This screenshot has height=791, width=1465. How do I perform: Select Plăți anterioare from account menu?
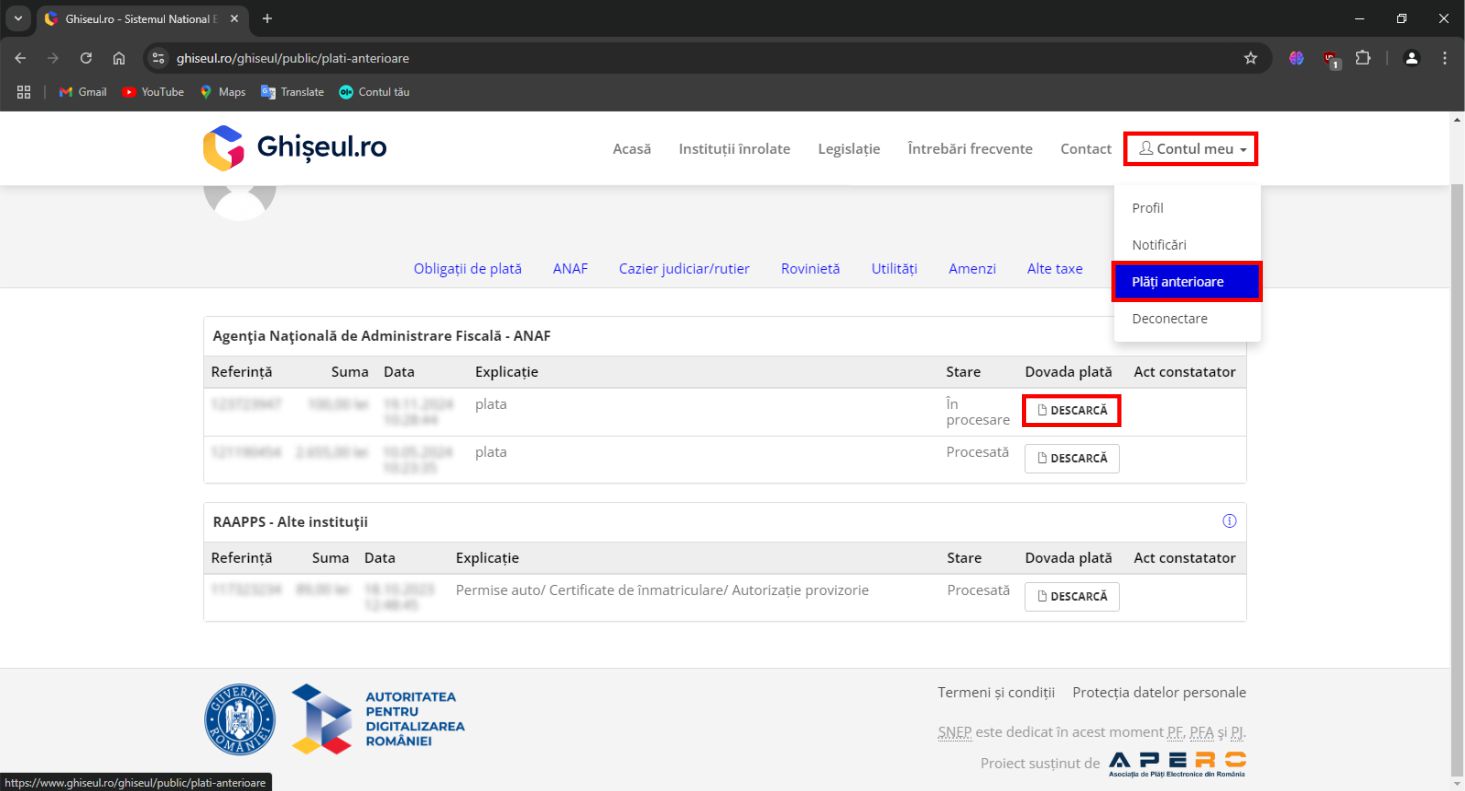(1186, 282)
